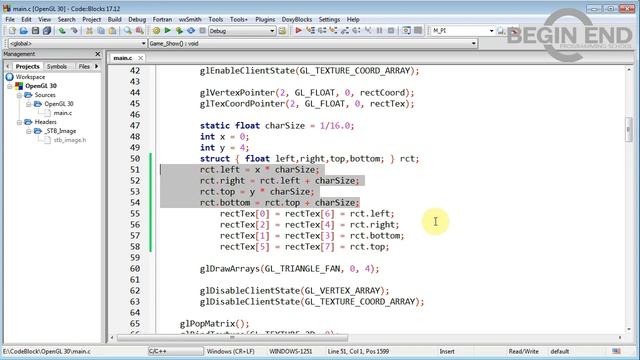Viewport: 640px width, 360px height.
Task: Open the target dialog icon beside Debug
Action: 282,31
